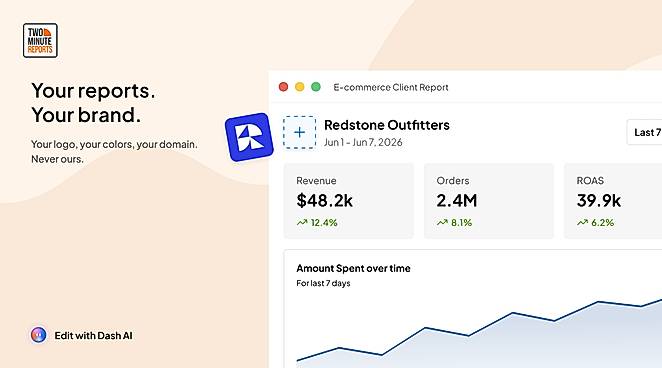
Task: Click the Amount Spent over time heading
Action: pyautogui.click(x=353, y=268)
